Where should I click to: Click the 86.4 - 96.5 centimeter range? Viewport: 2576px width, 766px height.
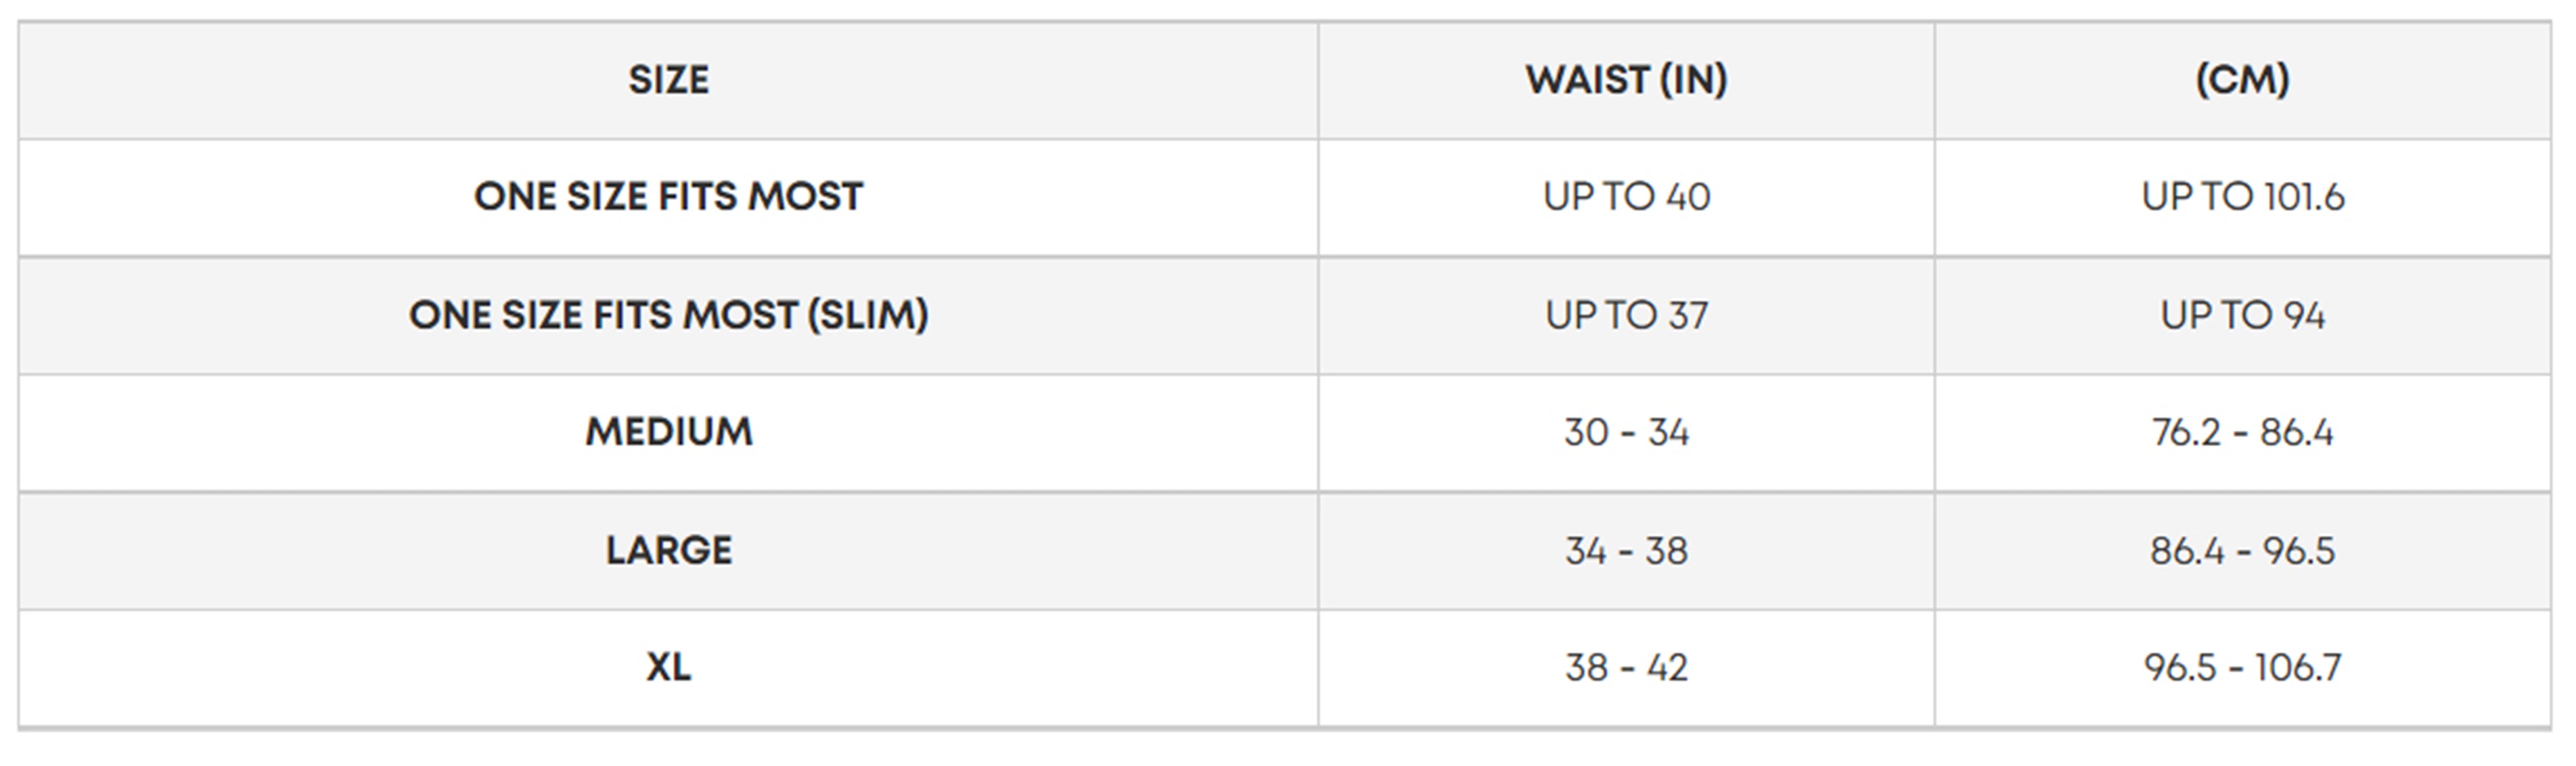[x=2242, y=550]
